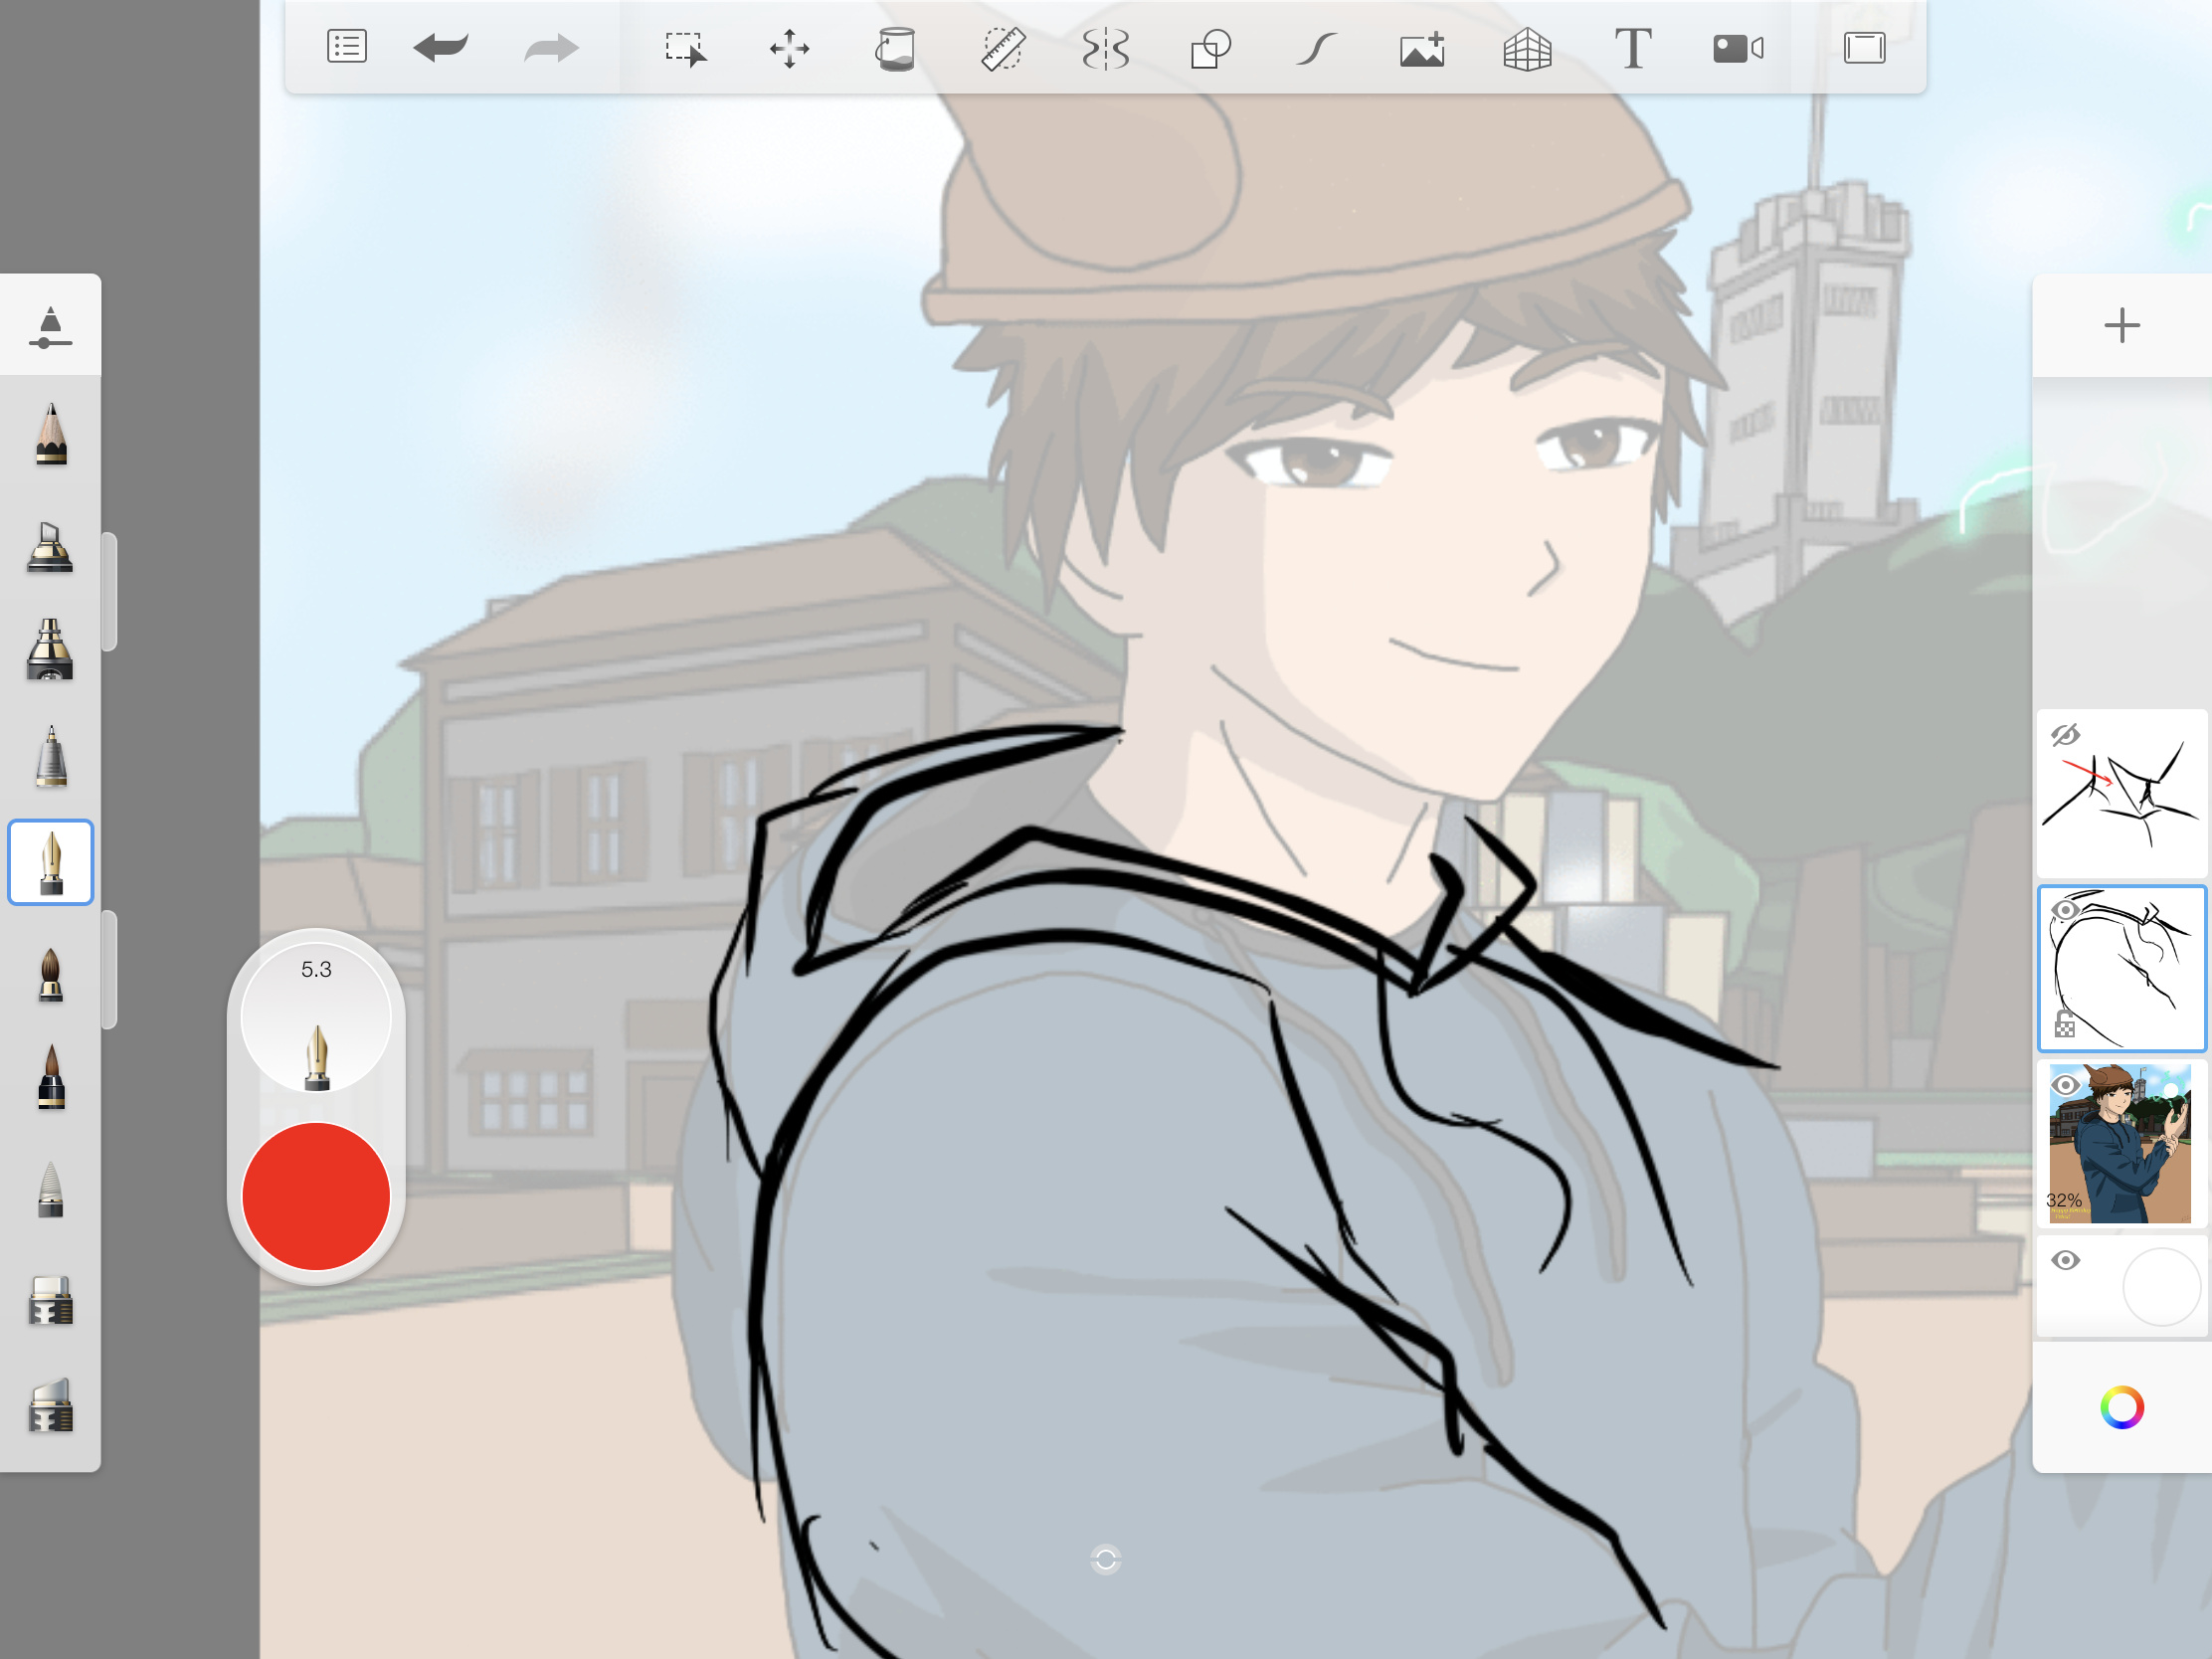Add a new layer with plus button
This screenshot has width=2212, height=1659.
2121,326
